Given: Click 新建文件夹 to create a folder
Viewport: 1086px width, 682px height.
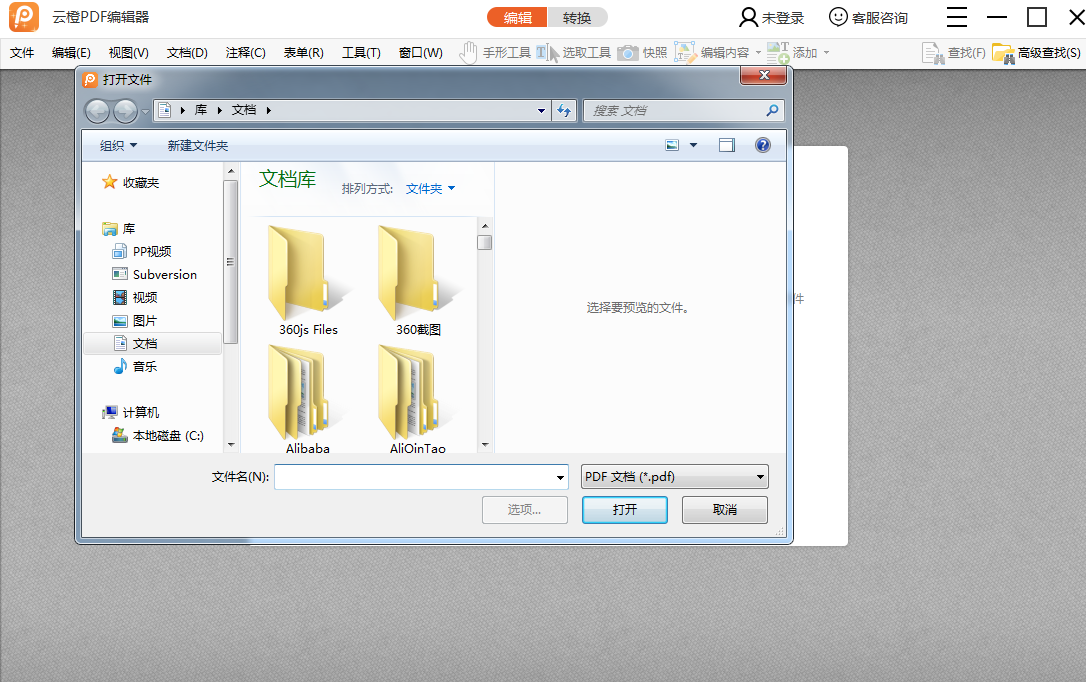Looking at the screenshot, I should pyautogui.click(x=197, y=144).
